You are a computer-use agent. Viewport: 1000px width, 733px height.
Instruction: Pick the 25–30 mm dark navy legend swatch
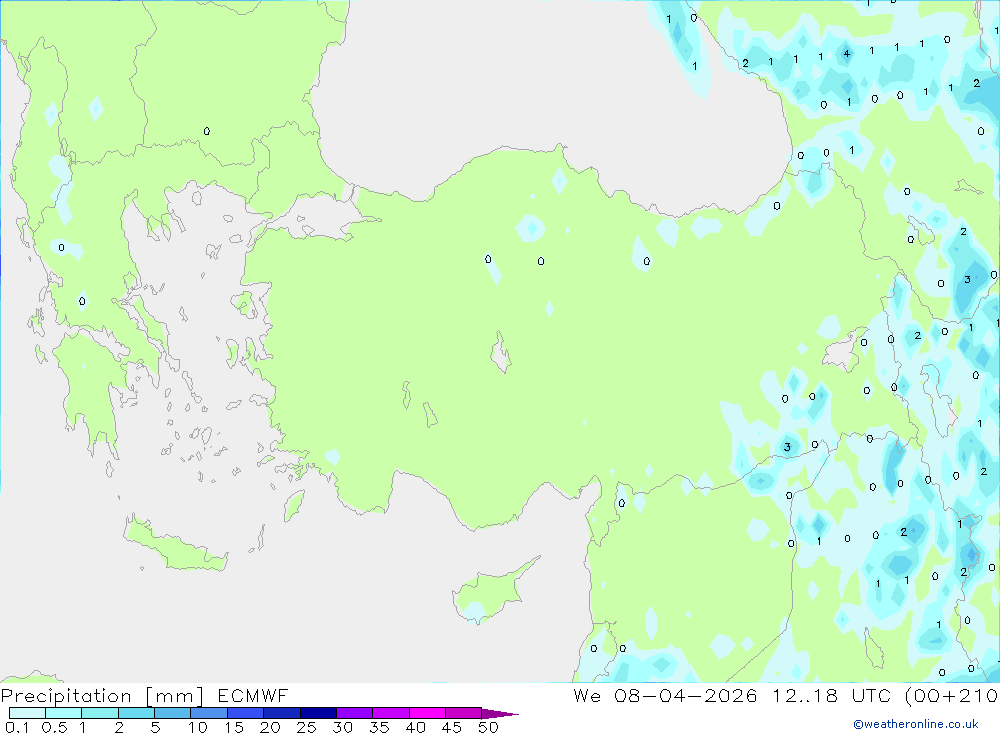(317, 713)
